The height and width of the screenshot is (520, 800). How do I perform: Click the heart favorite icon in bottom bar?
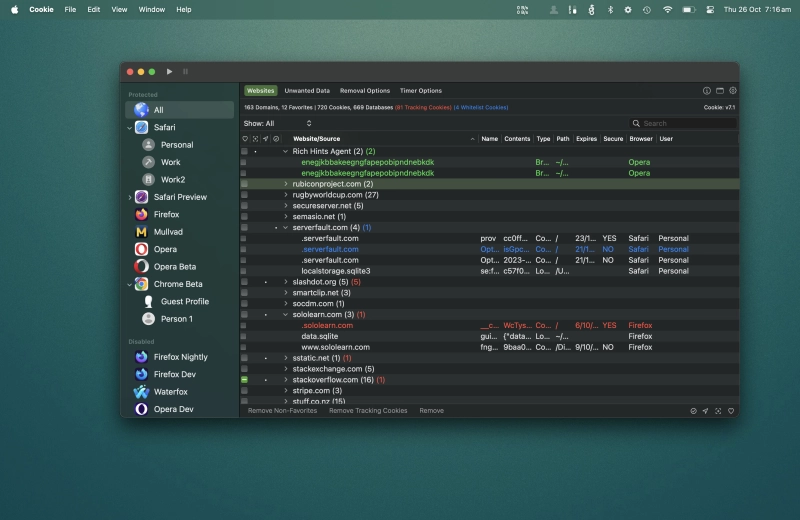pos(731,411)
